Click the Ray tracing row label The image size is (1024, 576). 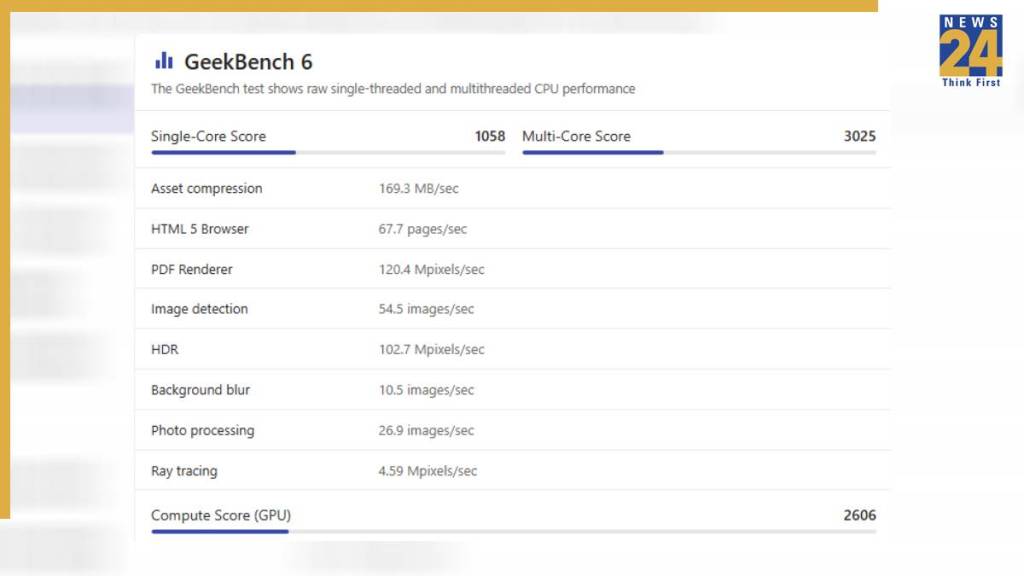pos(184,471)
